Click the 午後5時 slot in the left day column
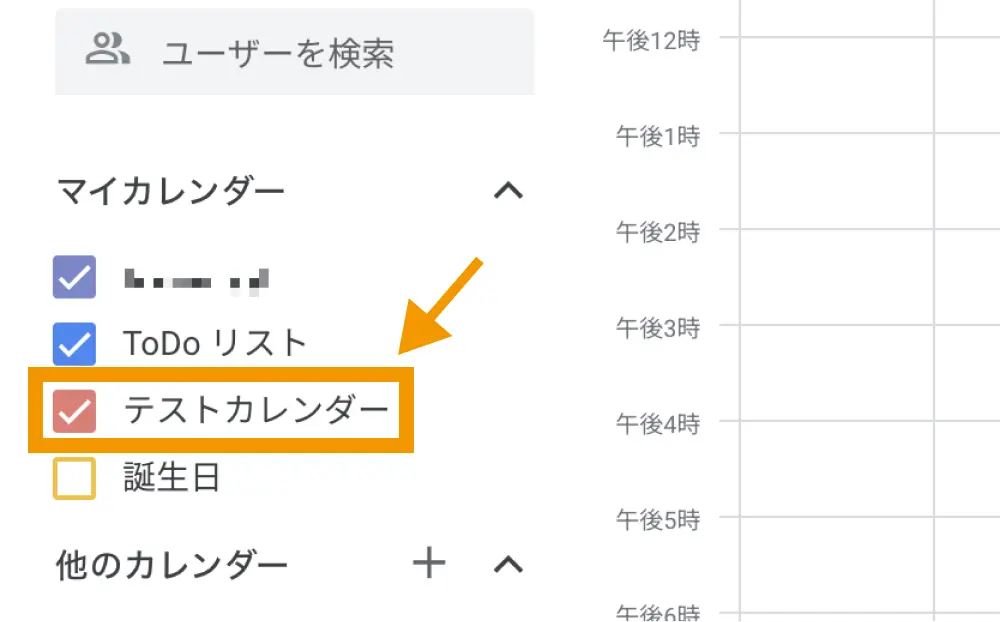The width and height of the screenshot is (1000, 622). (836, 563)
